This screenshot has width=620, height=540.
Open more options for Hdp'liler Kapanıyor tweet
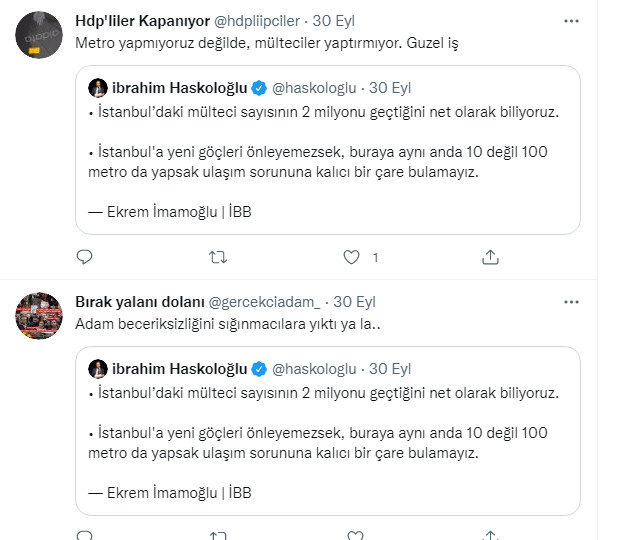[x=569, y=21]
